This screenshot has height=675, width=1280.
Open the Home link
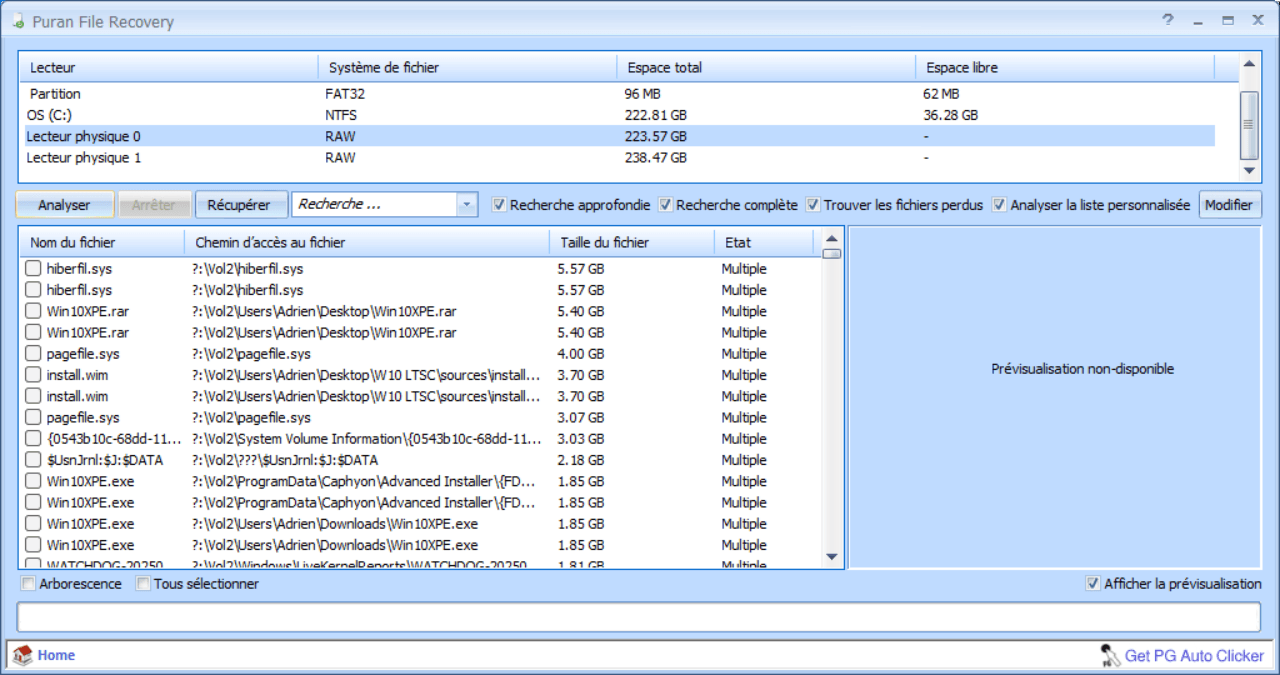click(x=56, y=656)
